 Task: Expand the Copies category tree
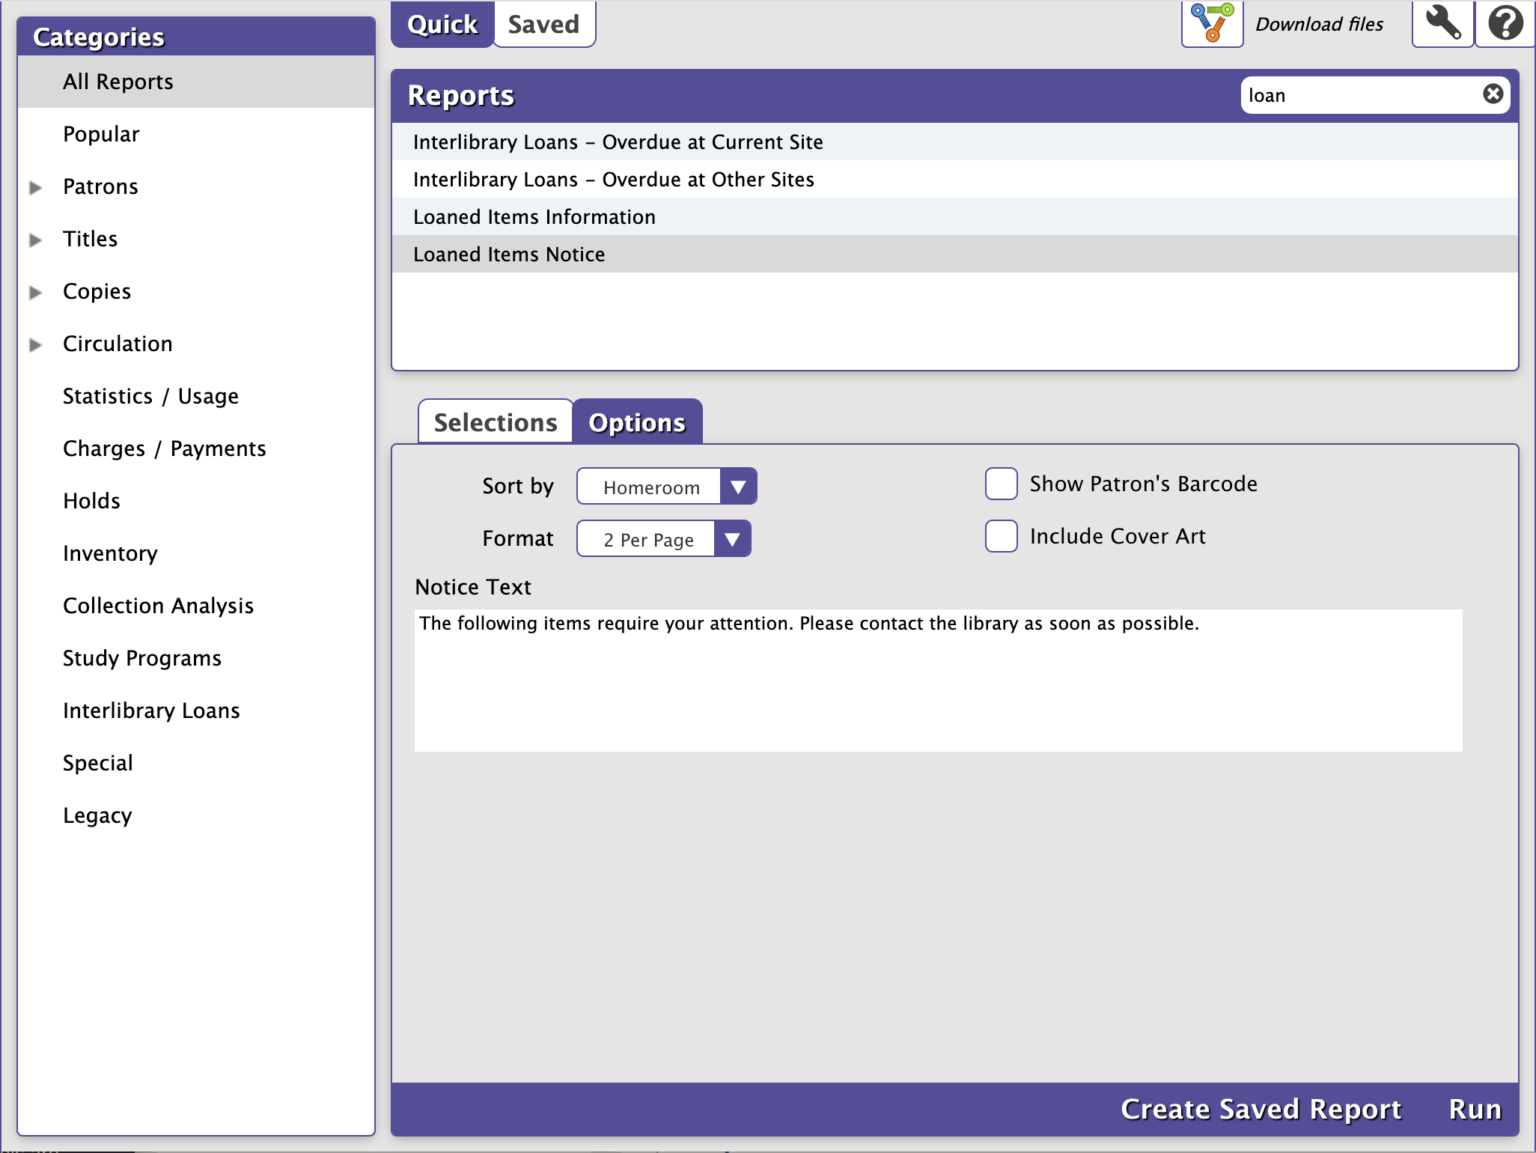36,292
